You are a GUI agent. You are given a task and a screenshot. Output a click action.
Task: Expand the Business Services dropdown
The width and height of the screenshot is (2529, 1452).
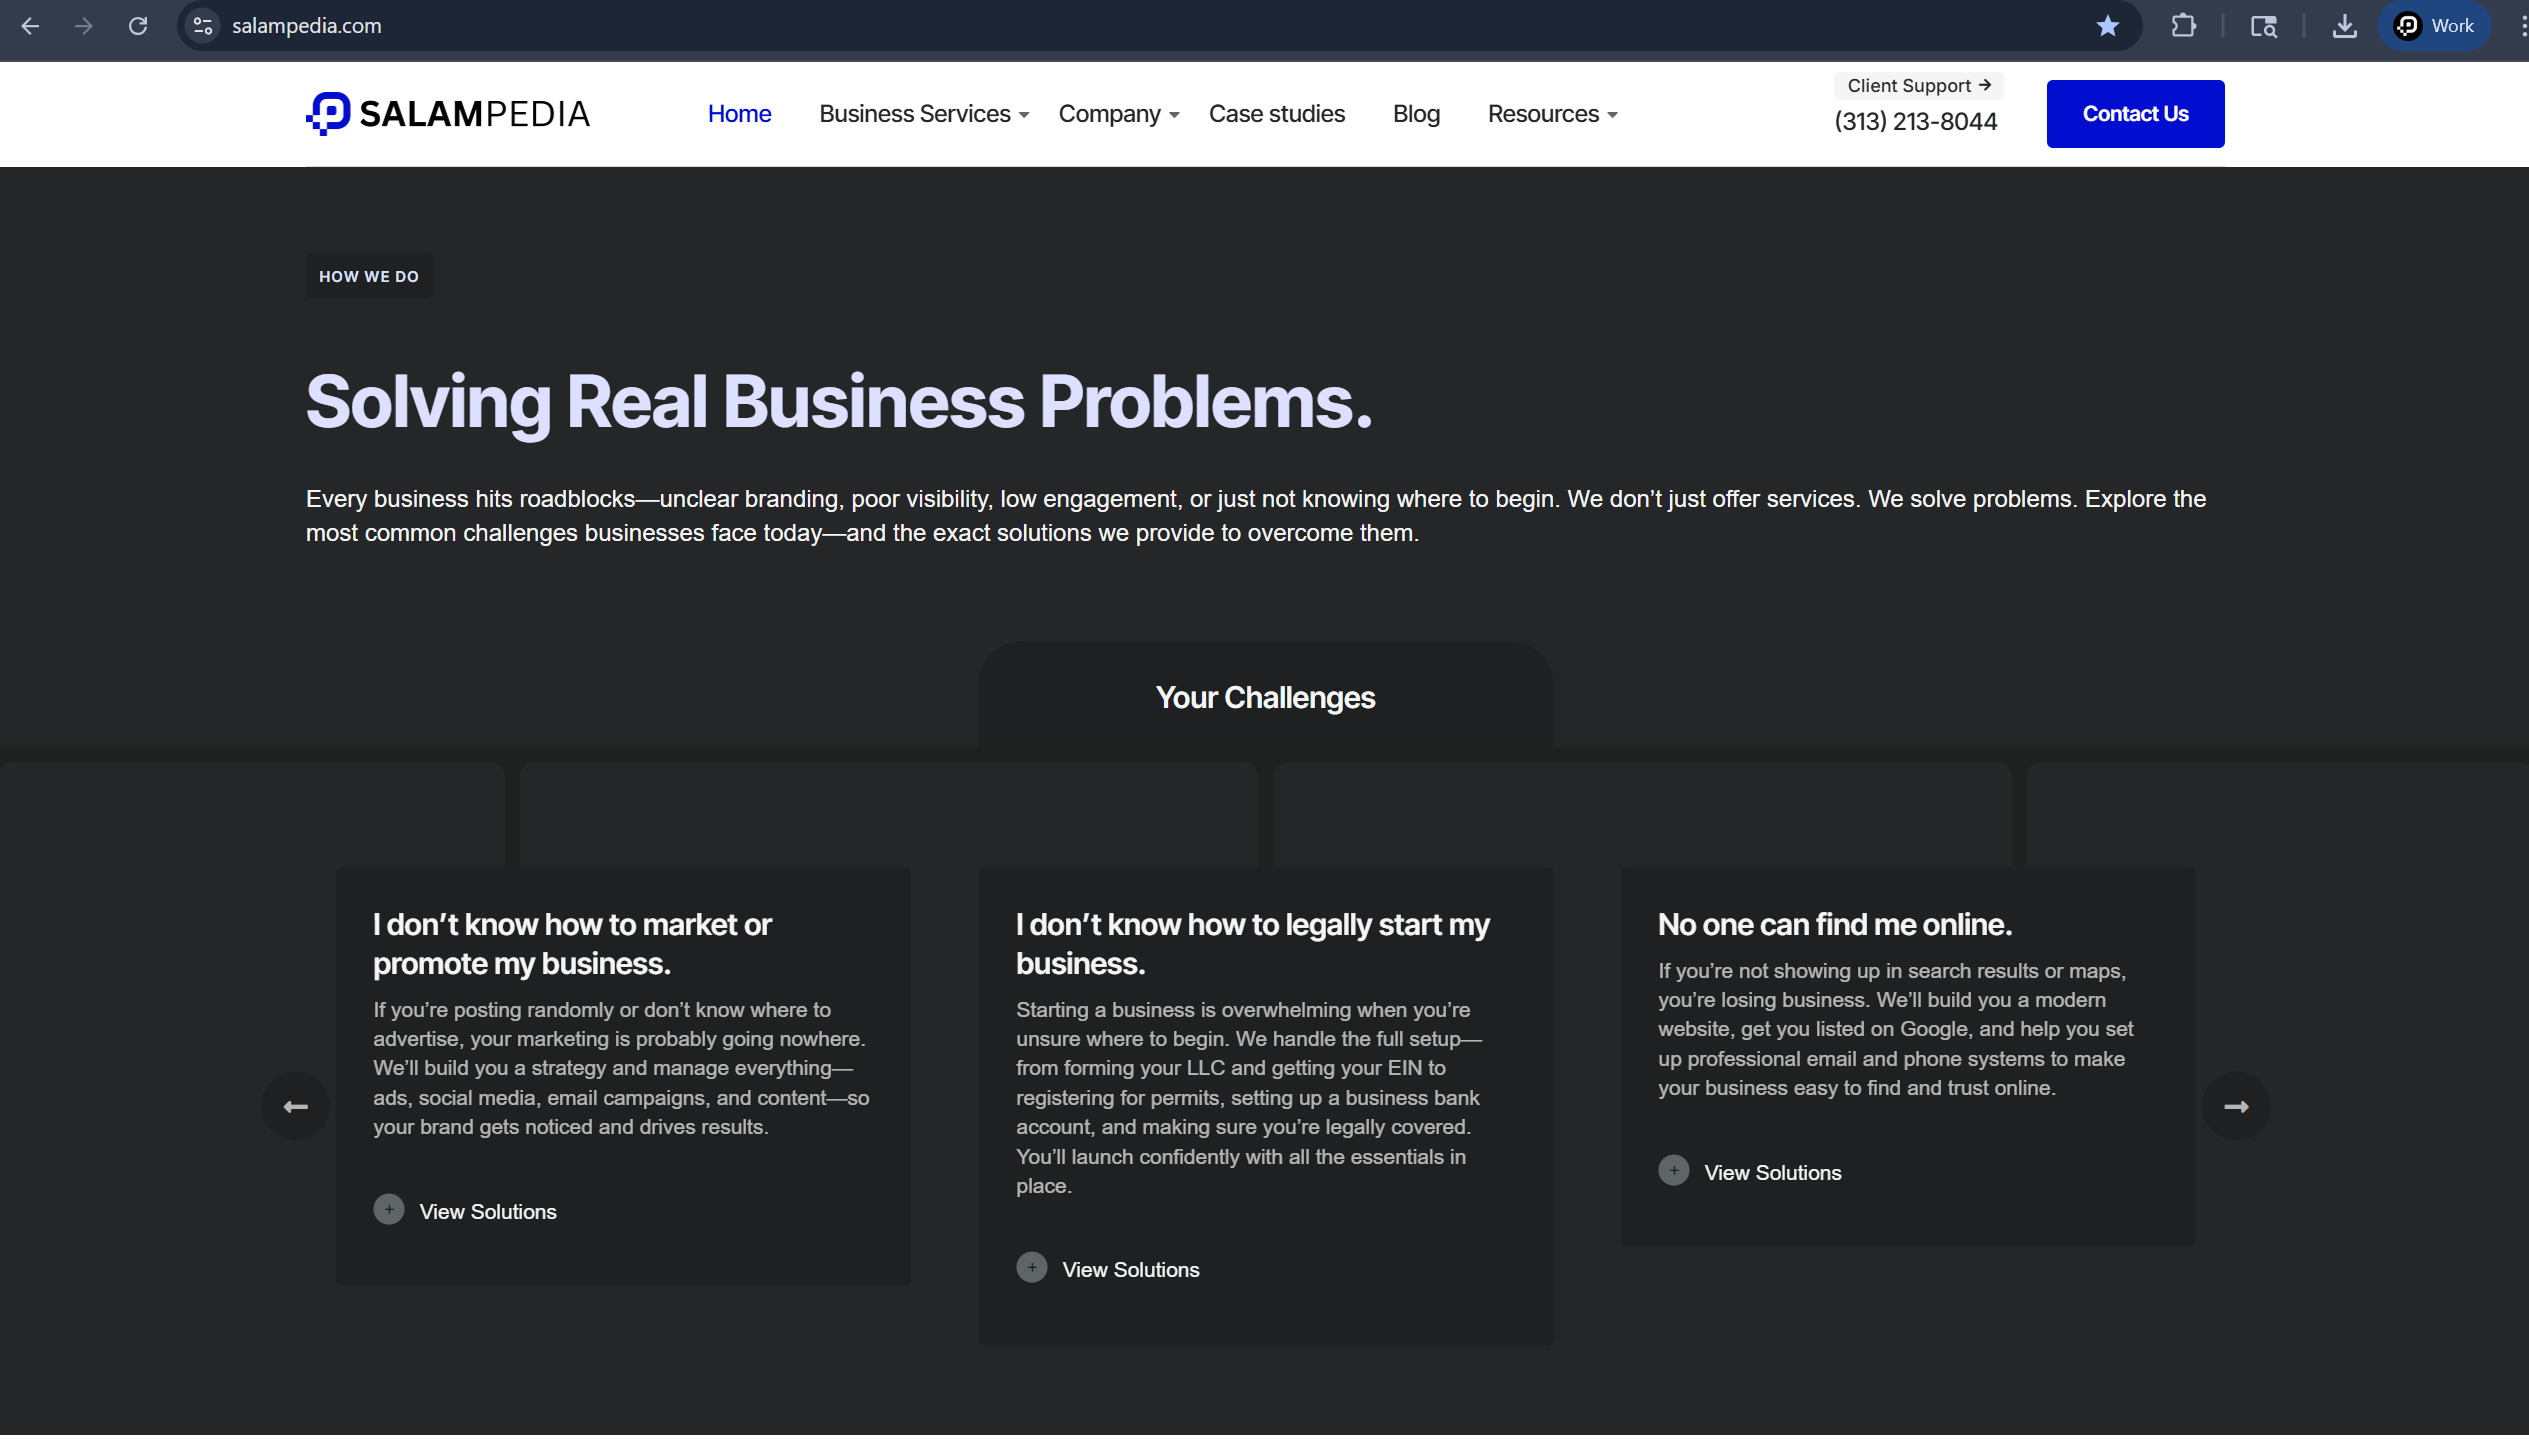924,114
